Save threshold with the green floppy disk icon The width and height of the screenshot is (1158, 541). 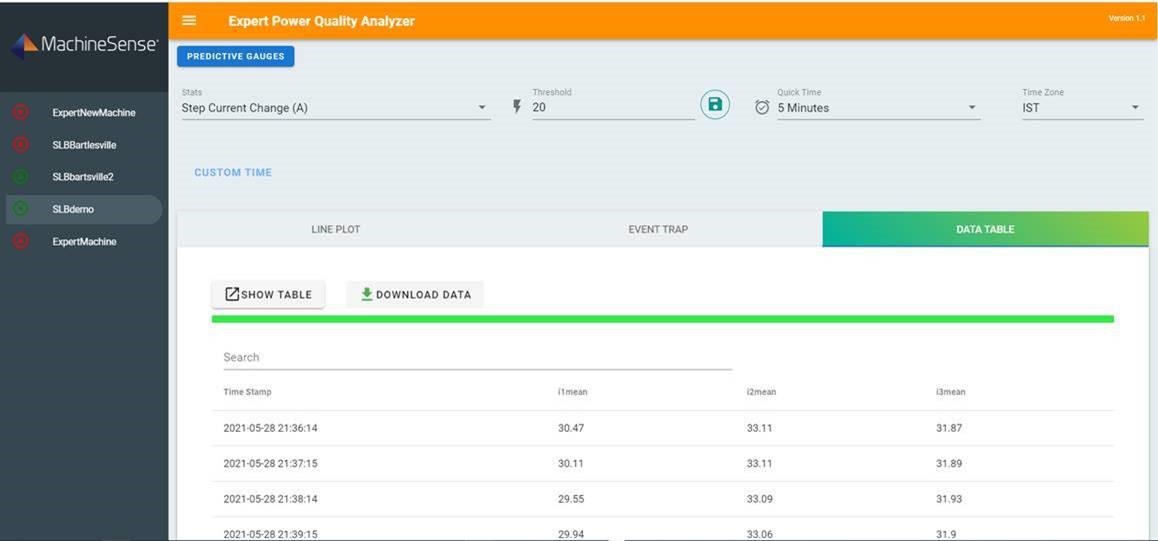715,105
